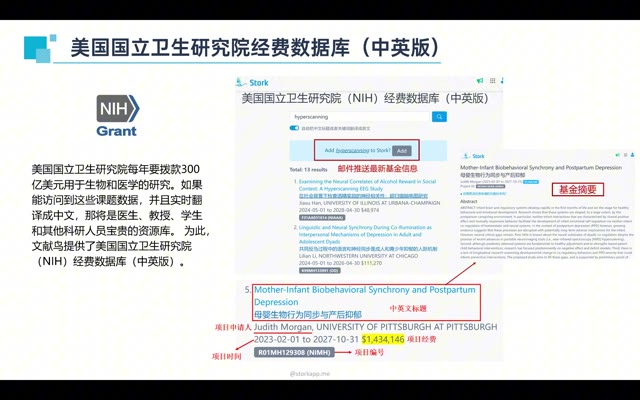Viewport: 640px width, 400px height.
Task: Click the megaphone icon in the abstract page
Action: pos(618,155)
